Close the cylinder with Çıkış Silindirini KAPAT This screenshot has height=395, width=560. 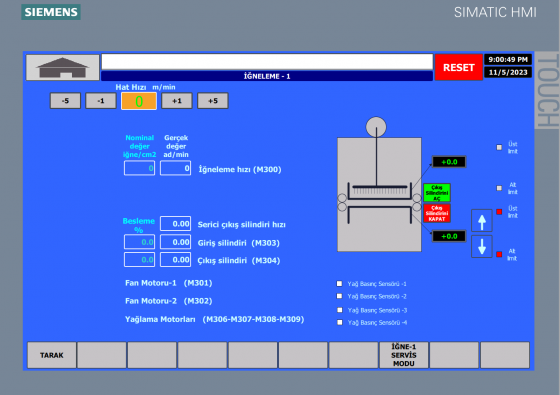tap(437, 213)
